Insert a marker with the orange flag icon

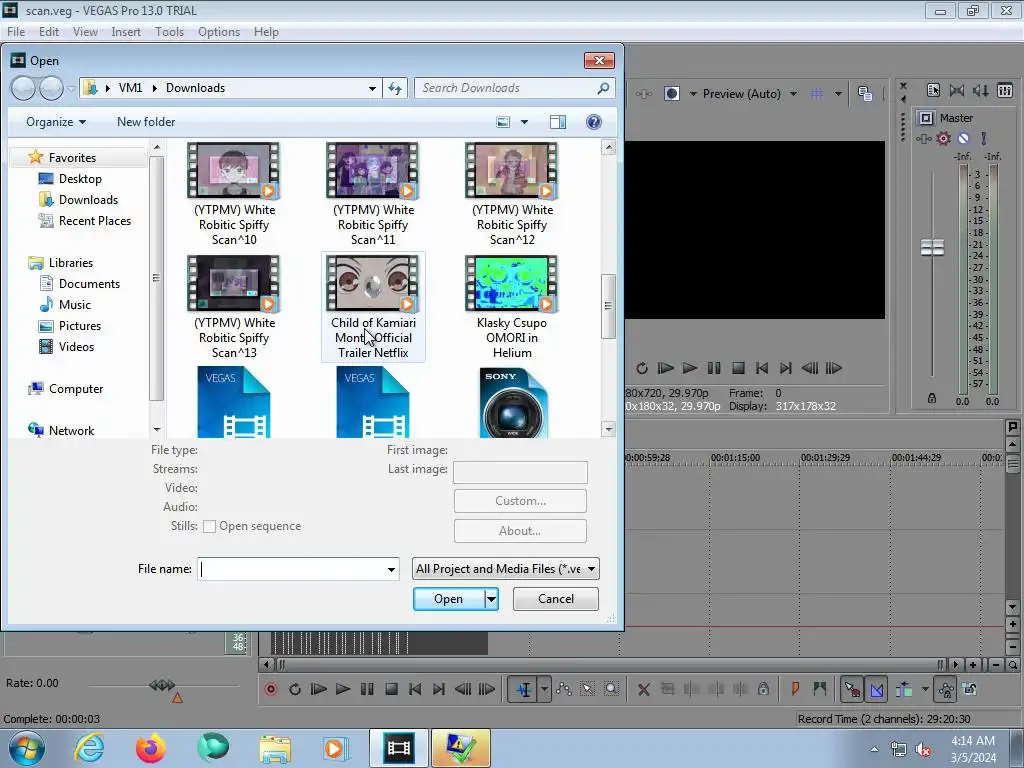tap(795, 688)
